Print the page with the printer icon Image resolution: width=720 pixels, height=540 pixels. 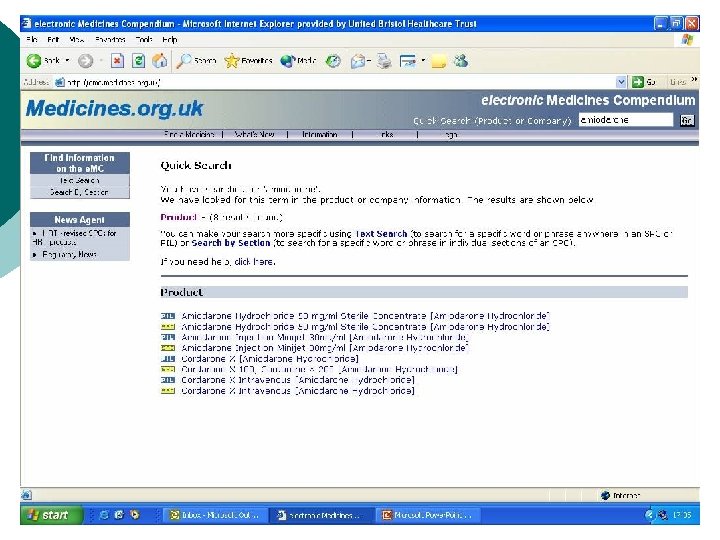click(384, 61)
